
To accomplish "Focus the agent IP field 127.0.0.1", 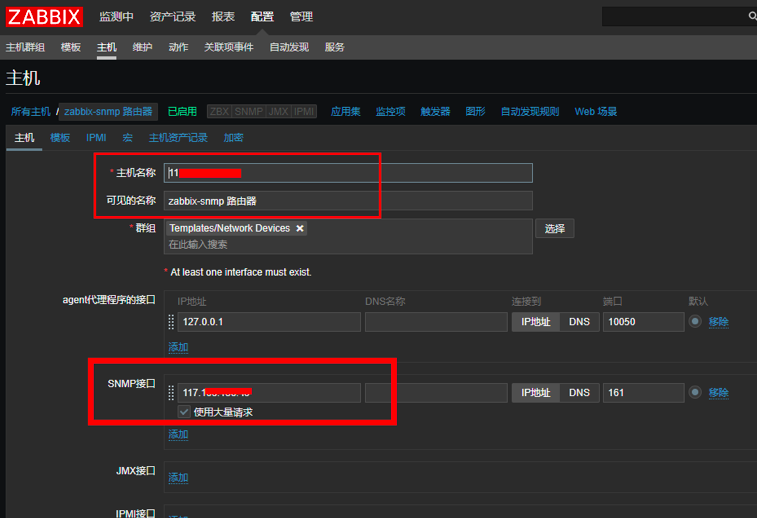I will point(269,322).
